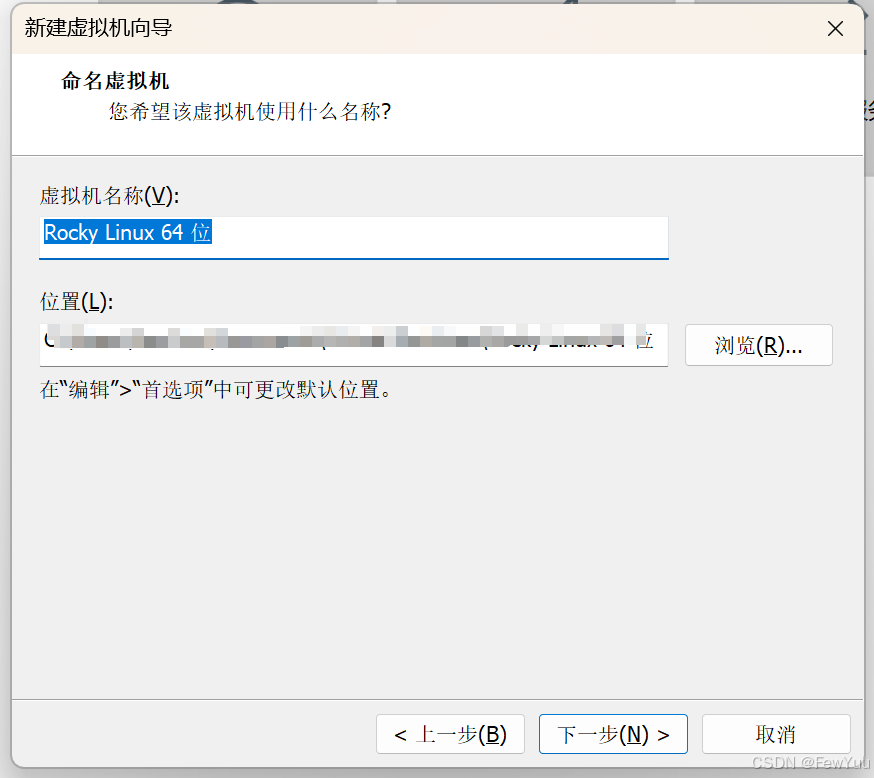
Task: Click the virtual machine name input field
Action: [x=353, y=237]
